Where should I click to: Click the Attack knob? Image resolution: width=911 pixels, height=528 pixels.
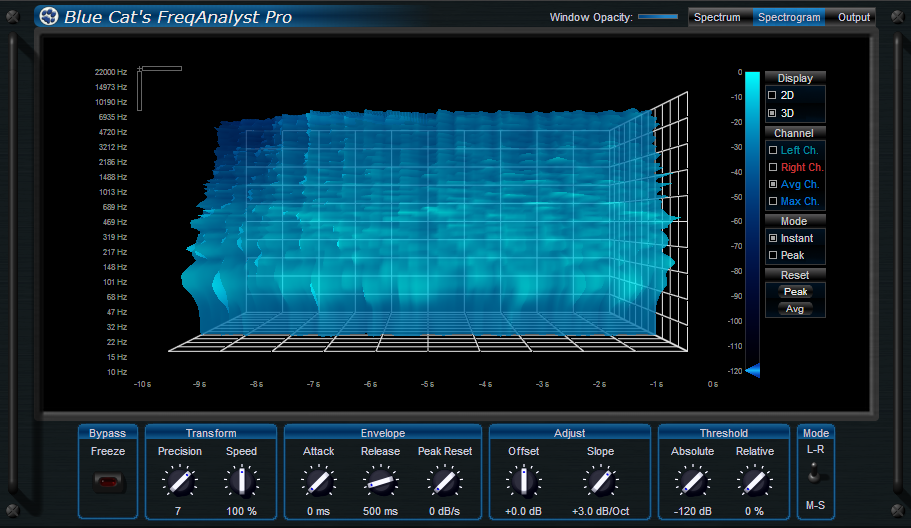[x=318, y=482]
